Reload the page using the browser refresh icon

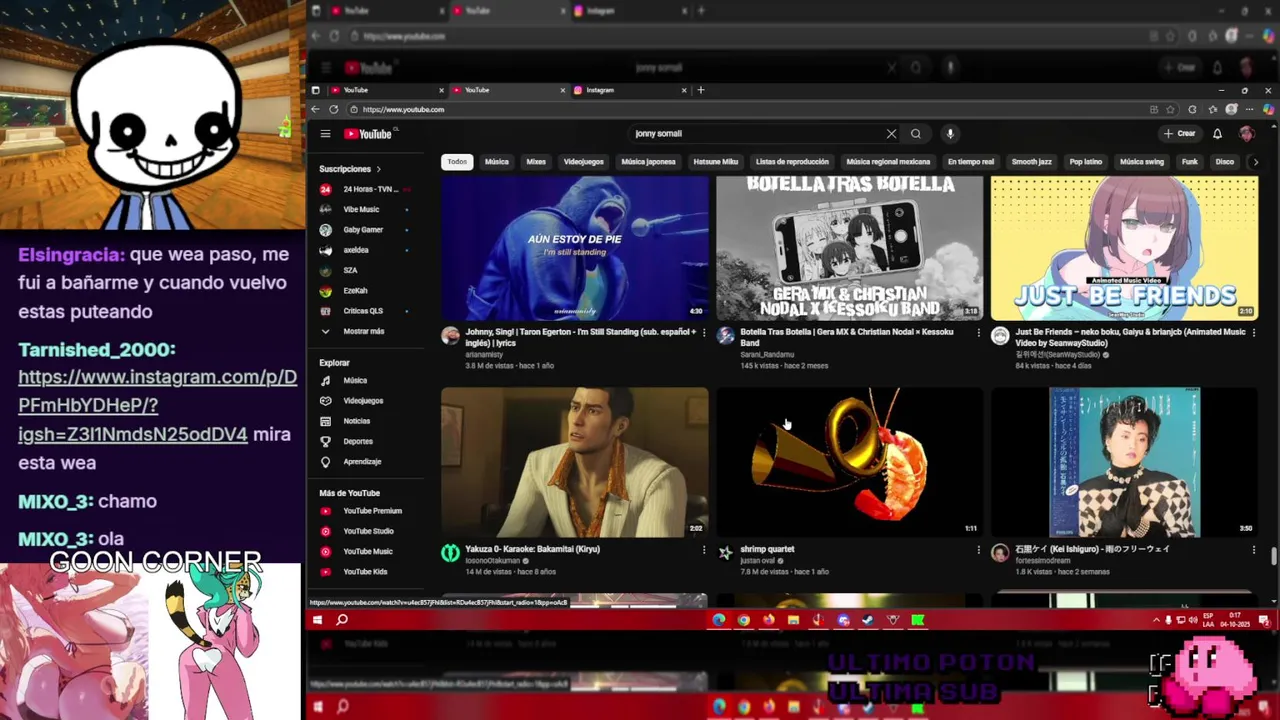333,109
